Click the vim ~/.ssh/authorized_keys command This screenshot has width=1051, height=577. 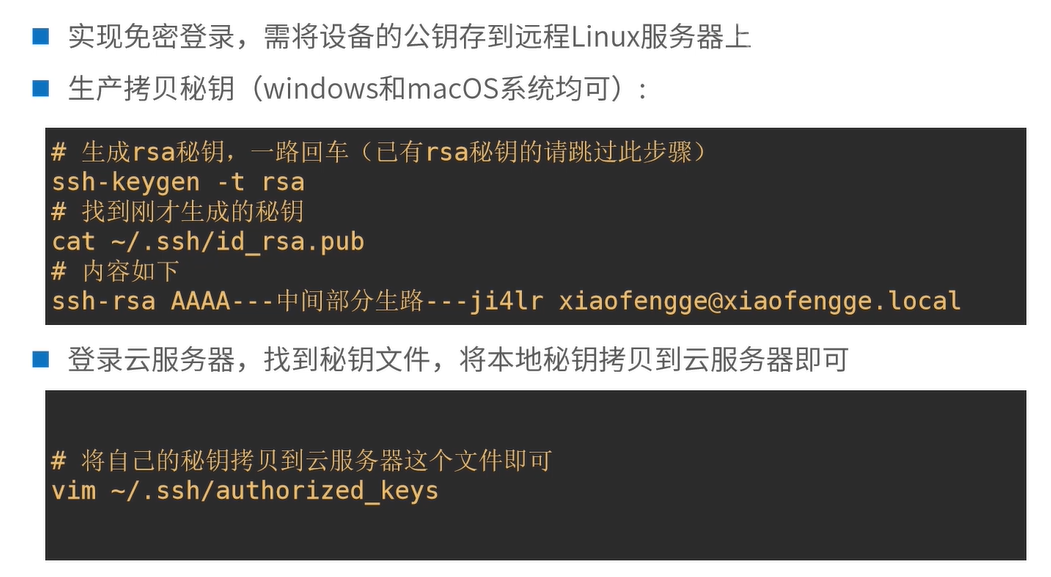[x=245, y=491]
